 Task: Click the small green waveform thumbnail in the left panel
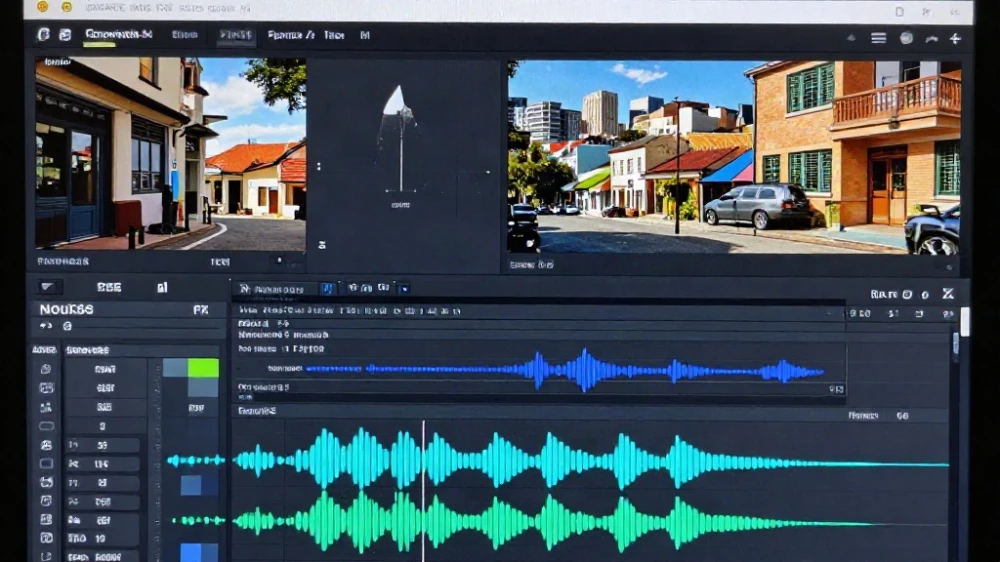click(x=198, y=521)
